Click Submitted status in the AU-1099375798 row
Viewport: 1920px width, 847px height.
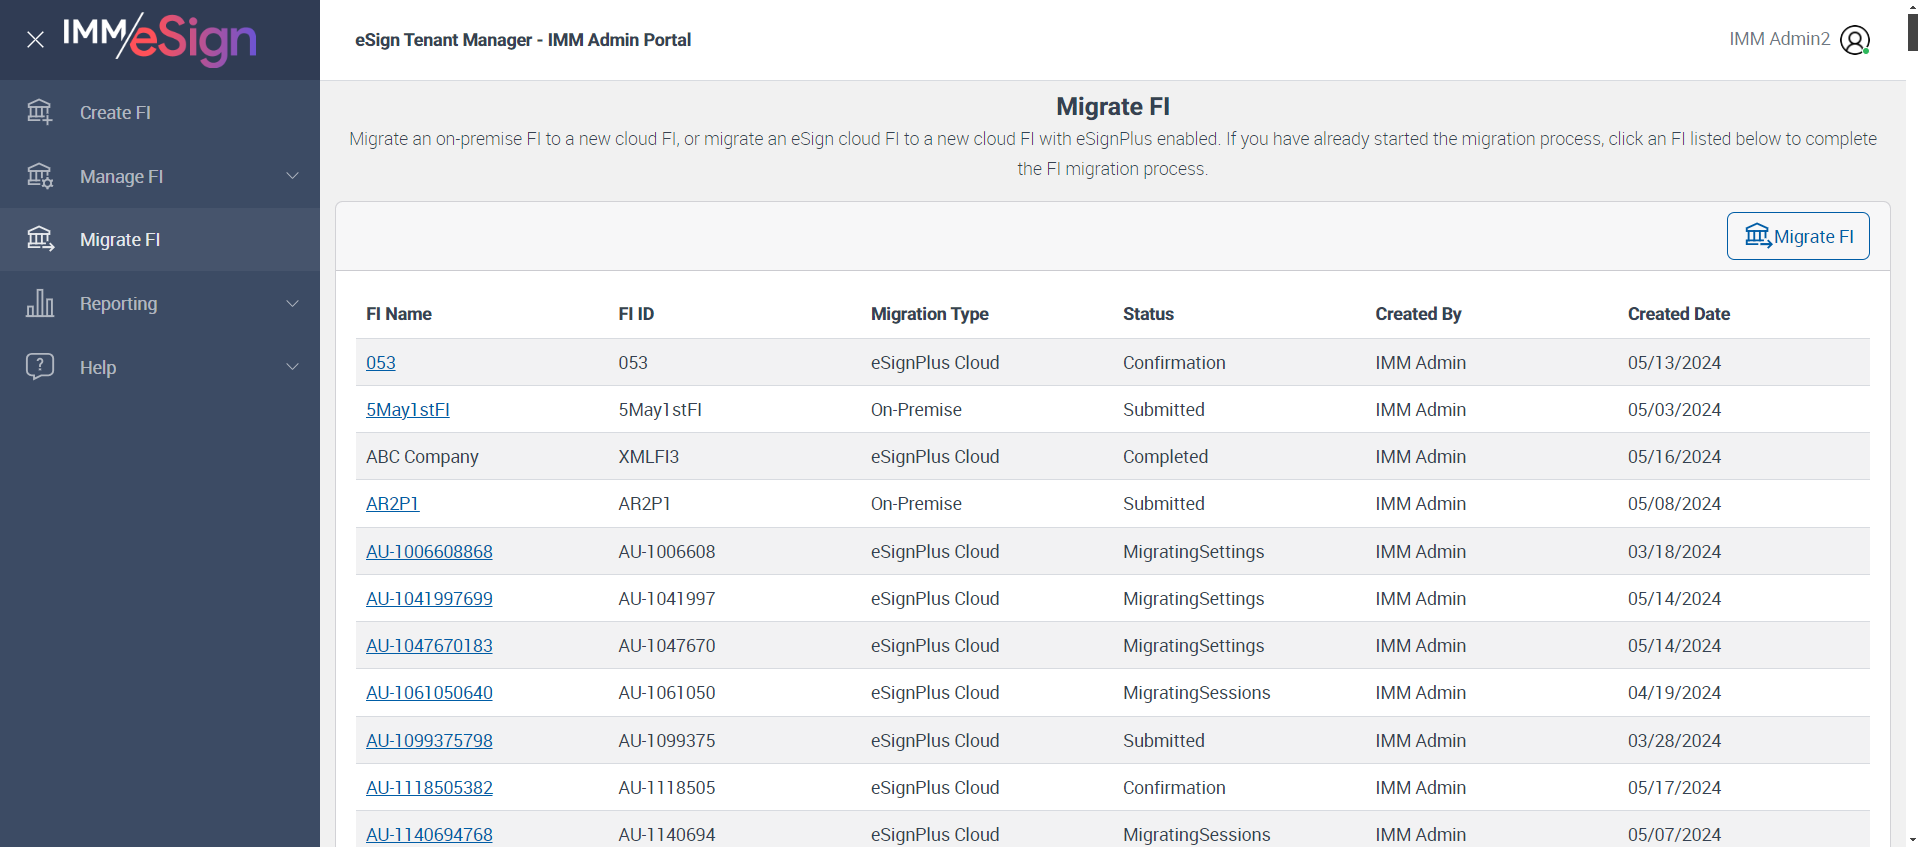[1164, 741]
